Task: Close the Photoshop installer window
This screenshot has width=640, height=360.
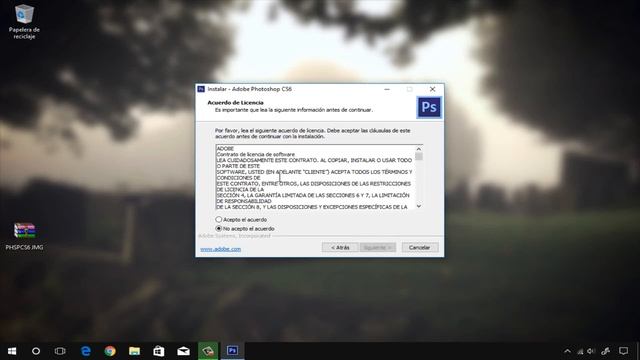Action: (x=432, y=89)
